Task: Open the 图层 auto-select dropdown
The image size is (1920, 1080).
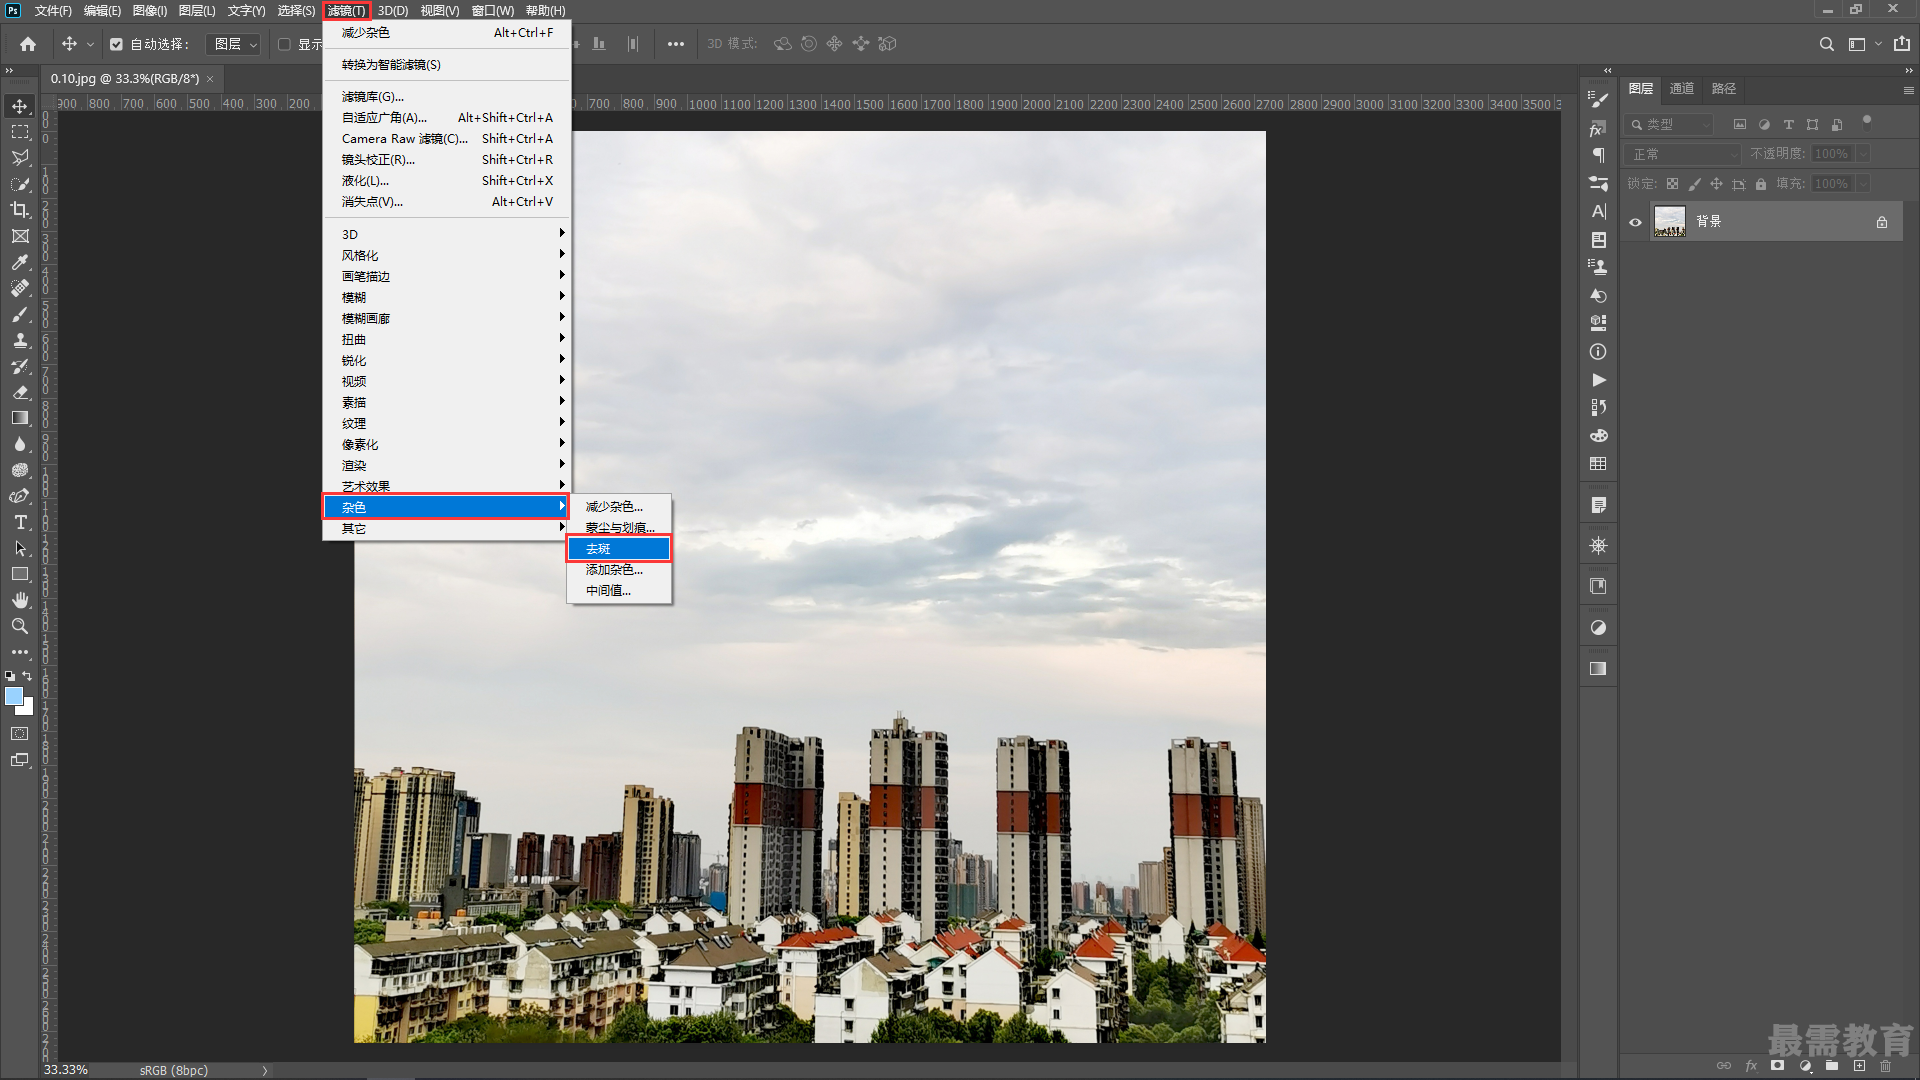Action: 234,44
